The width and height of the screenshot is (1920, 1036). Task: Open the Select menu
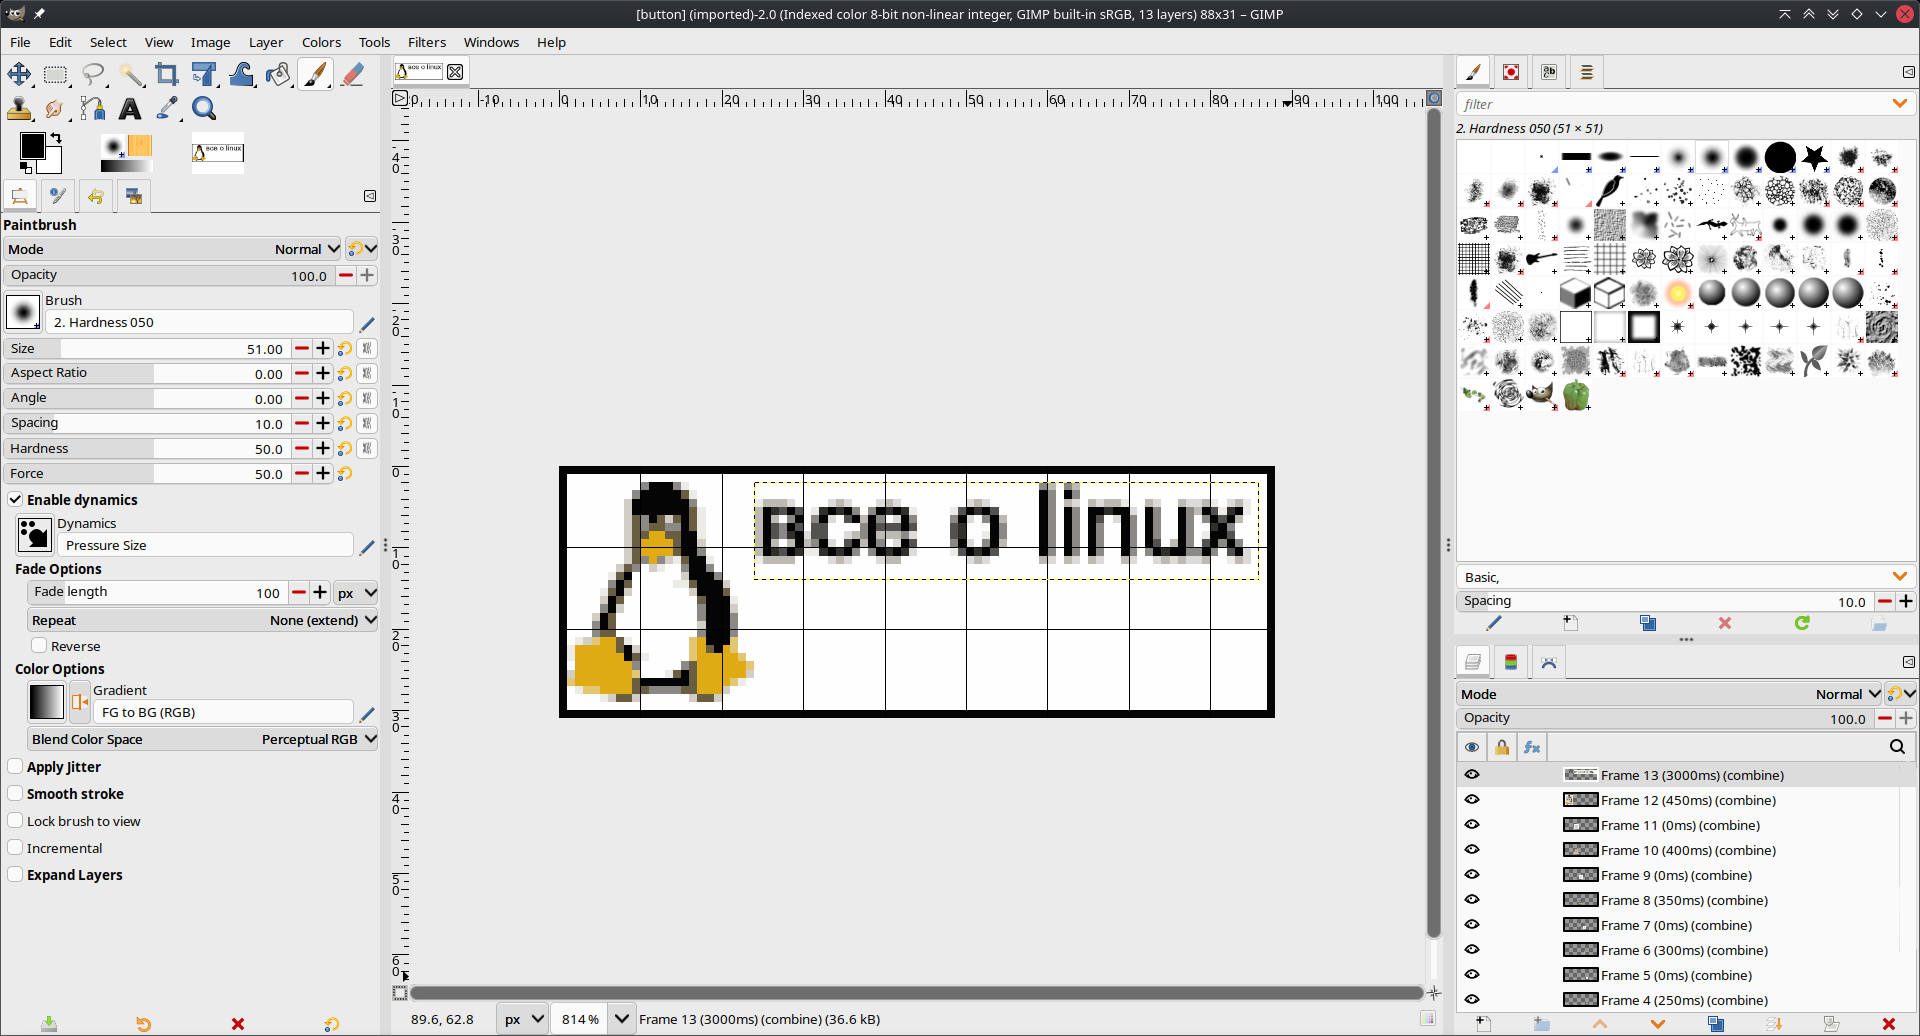click(108, 42)
